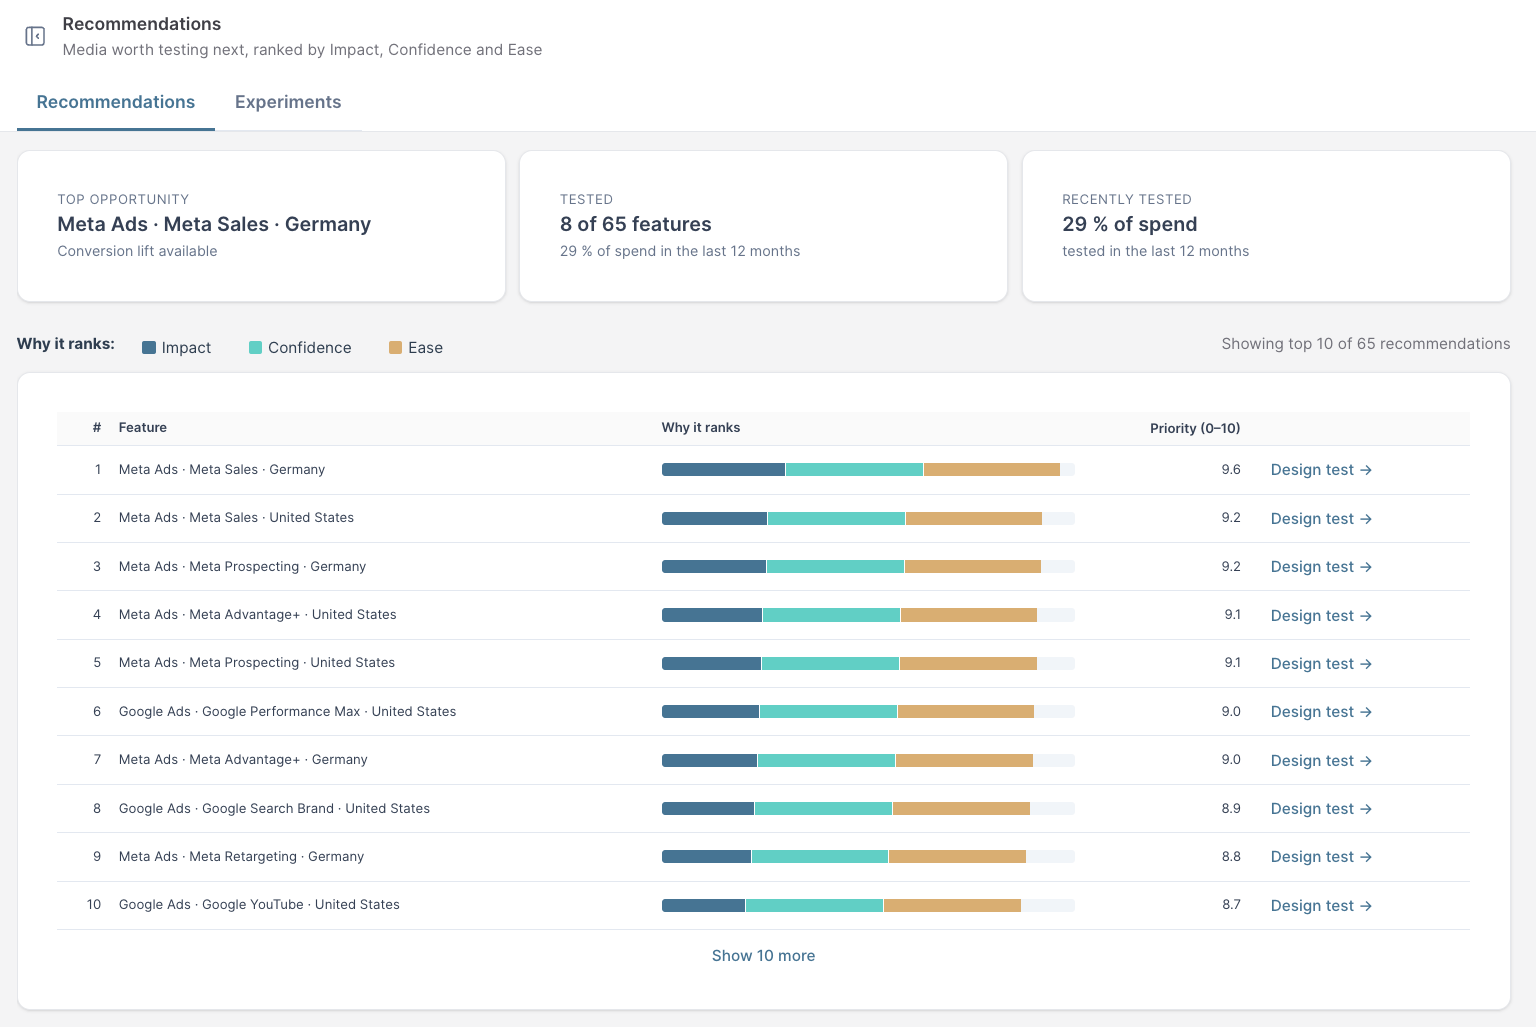This screenshot has height=1027, width=1536.
Task: Switch to the Experiments tab
Action: [x=288, y=102]
